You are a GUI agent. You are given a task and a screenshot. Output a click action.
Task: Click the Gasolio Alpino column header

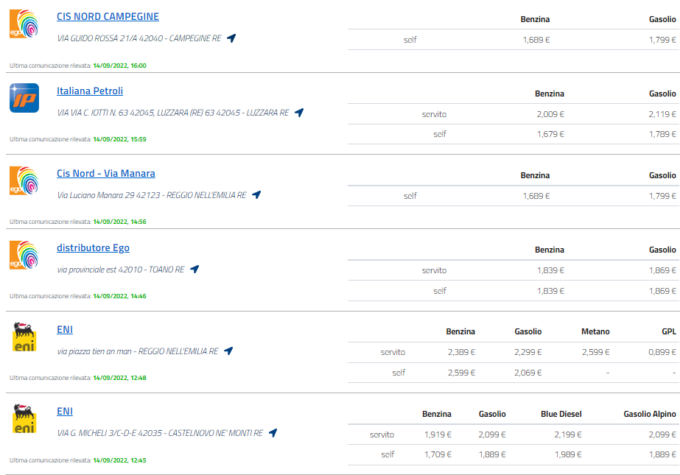[650, 414]
